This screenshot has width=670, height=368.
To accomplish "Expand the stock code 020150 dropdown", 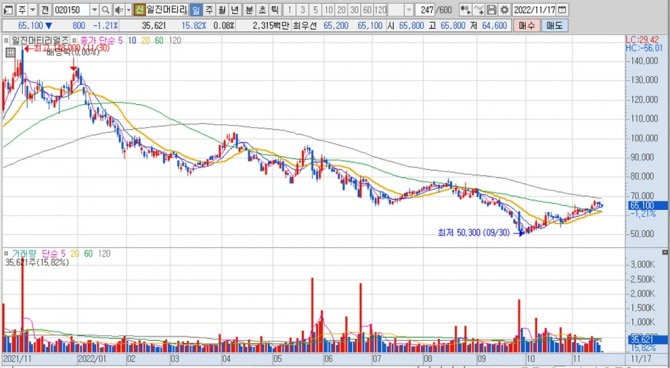I will click(94, 10).
